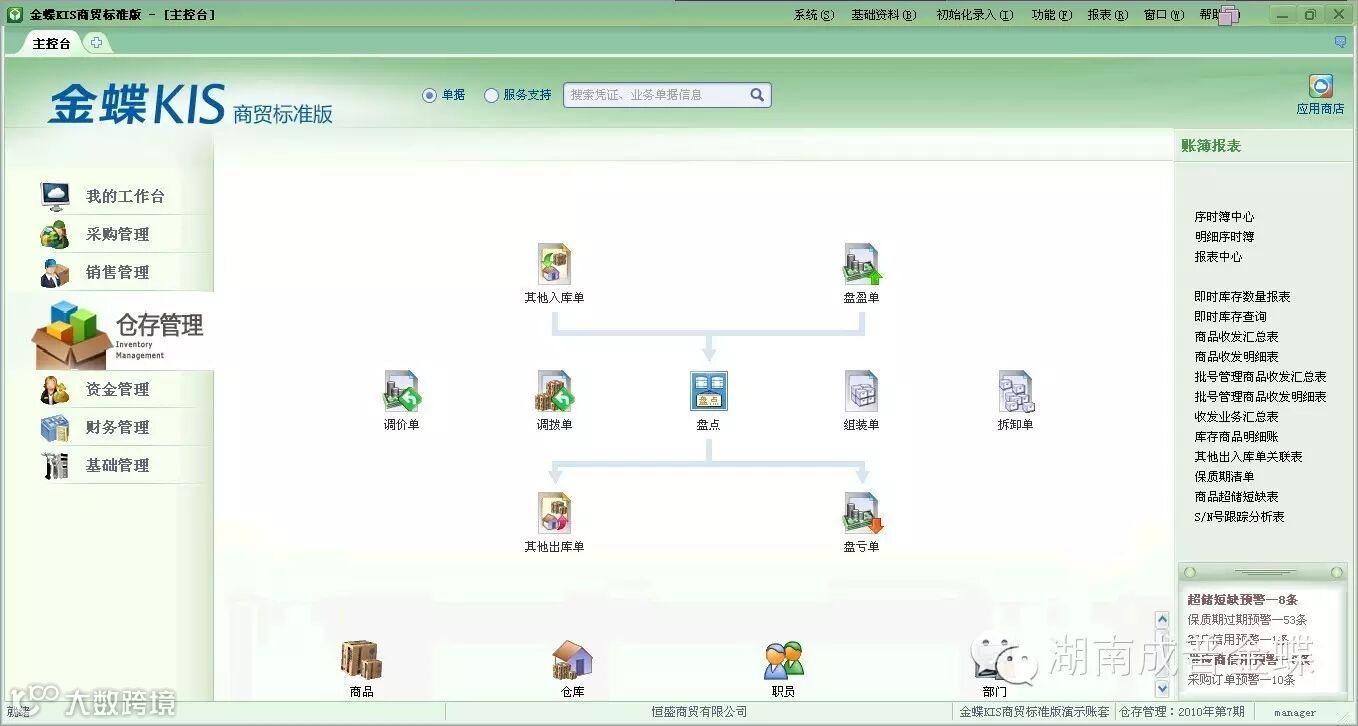
Task: Open the 盘点 stocktaking icon
Action: coord(708,391)
